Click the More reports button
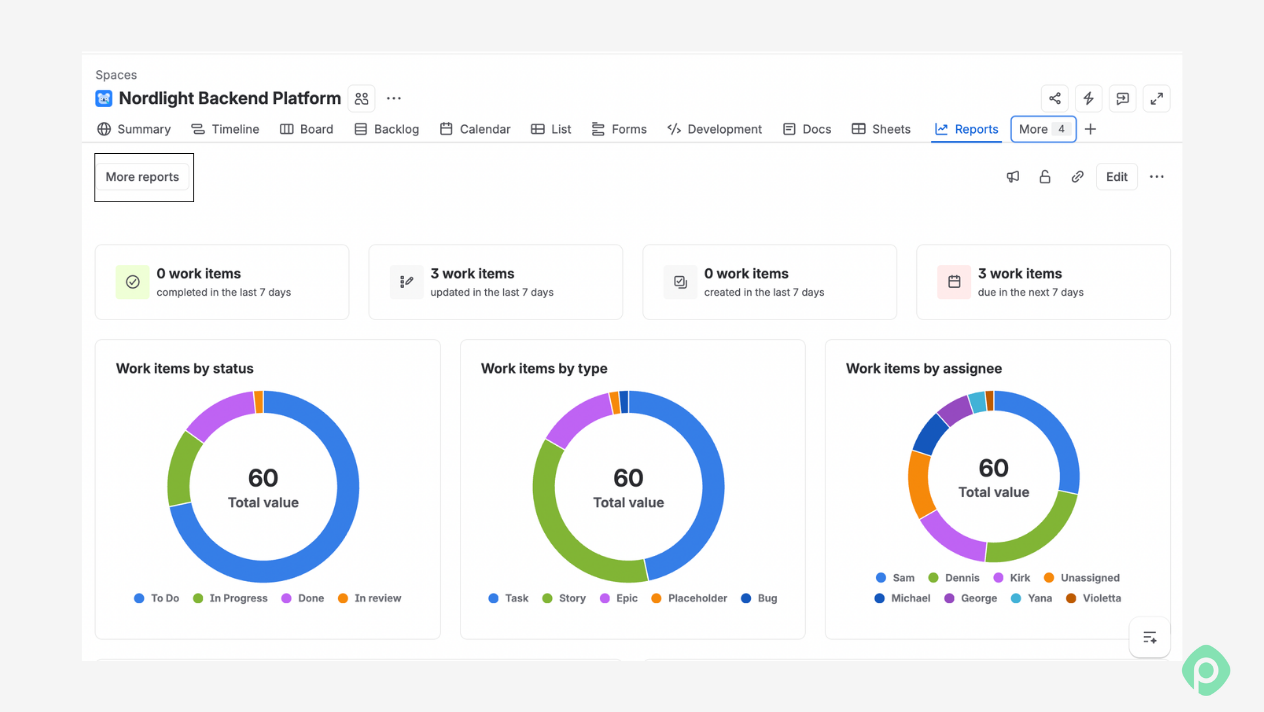 (143, 177)
